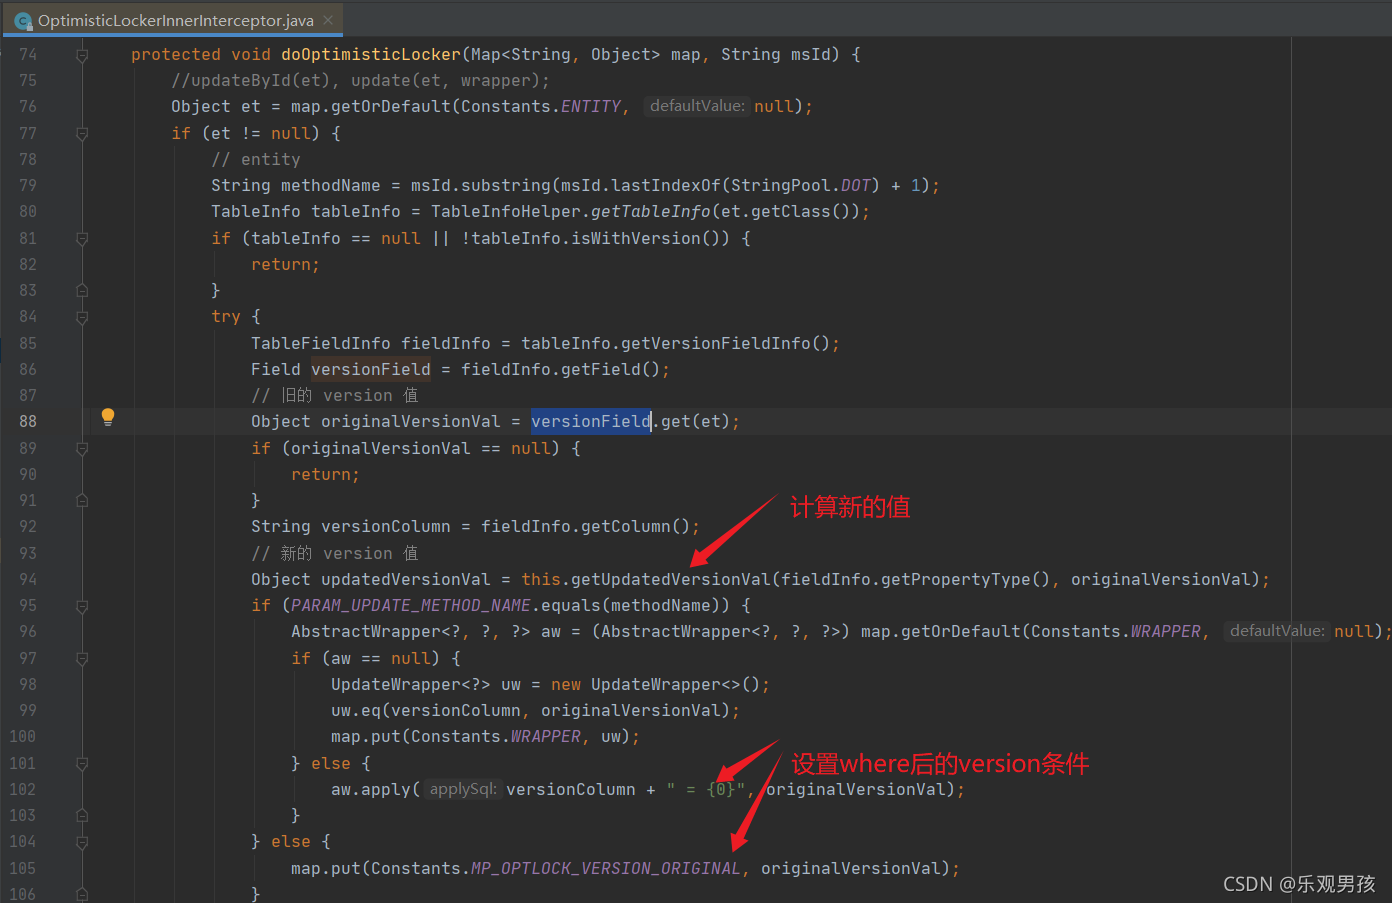Click the versionField variable declaration on line 86

click(371, 369)
